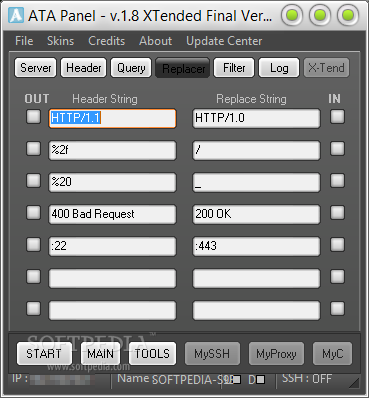Click the MySSH button
The height and width of the screenshot is (398, 369).
(x=212, y=354)
